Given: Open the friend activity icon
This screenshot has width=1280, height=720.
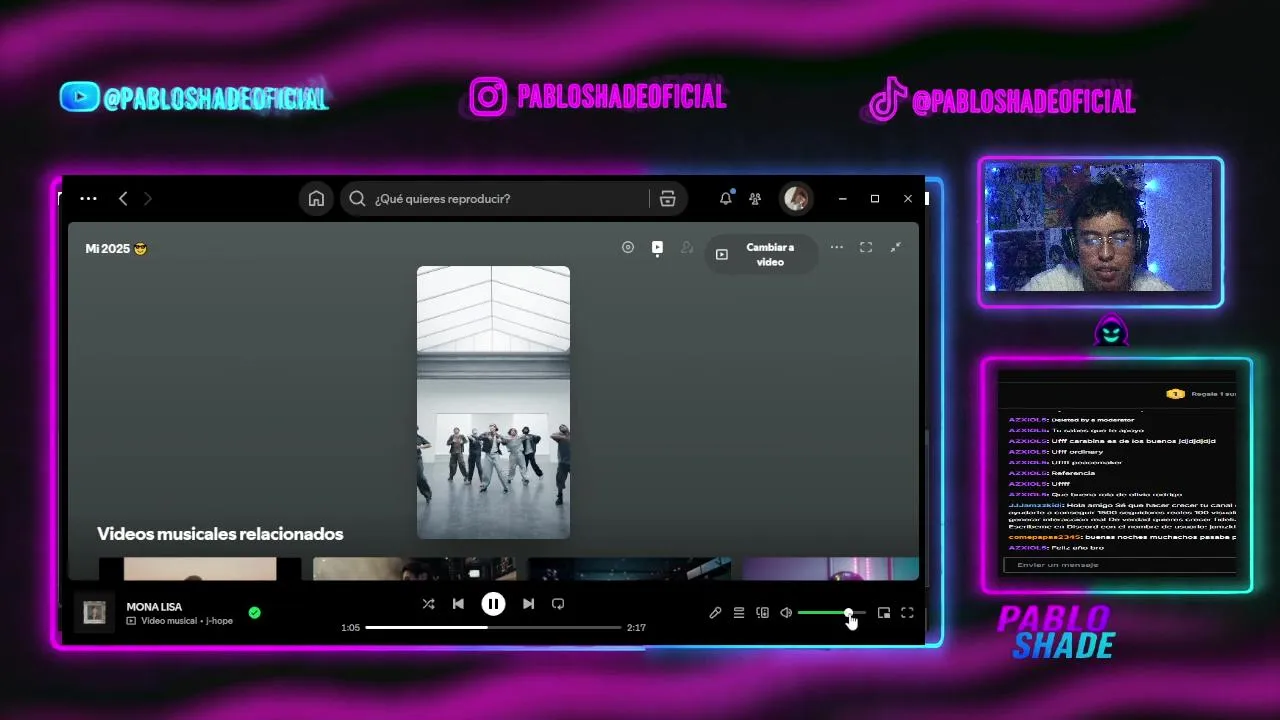Looking at the screenshot, I should pos(755,198).
